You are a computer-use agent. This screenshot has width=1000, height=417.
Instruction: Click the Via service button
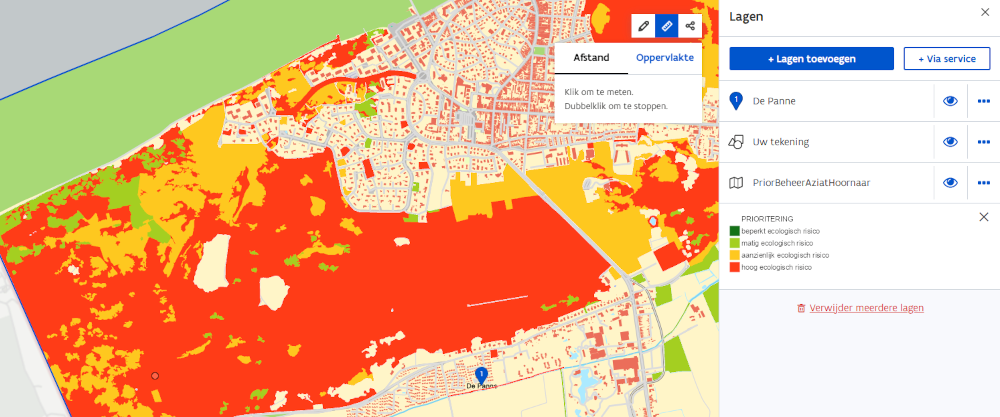tap(946, 59)
